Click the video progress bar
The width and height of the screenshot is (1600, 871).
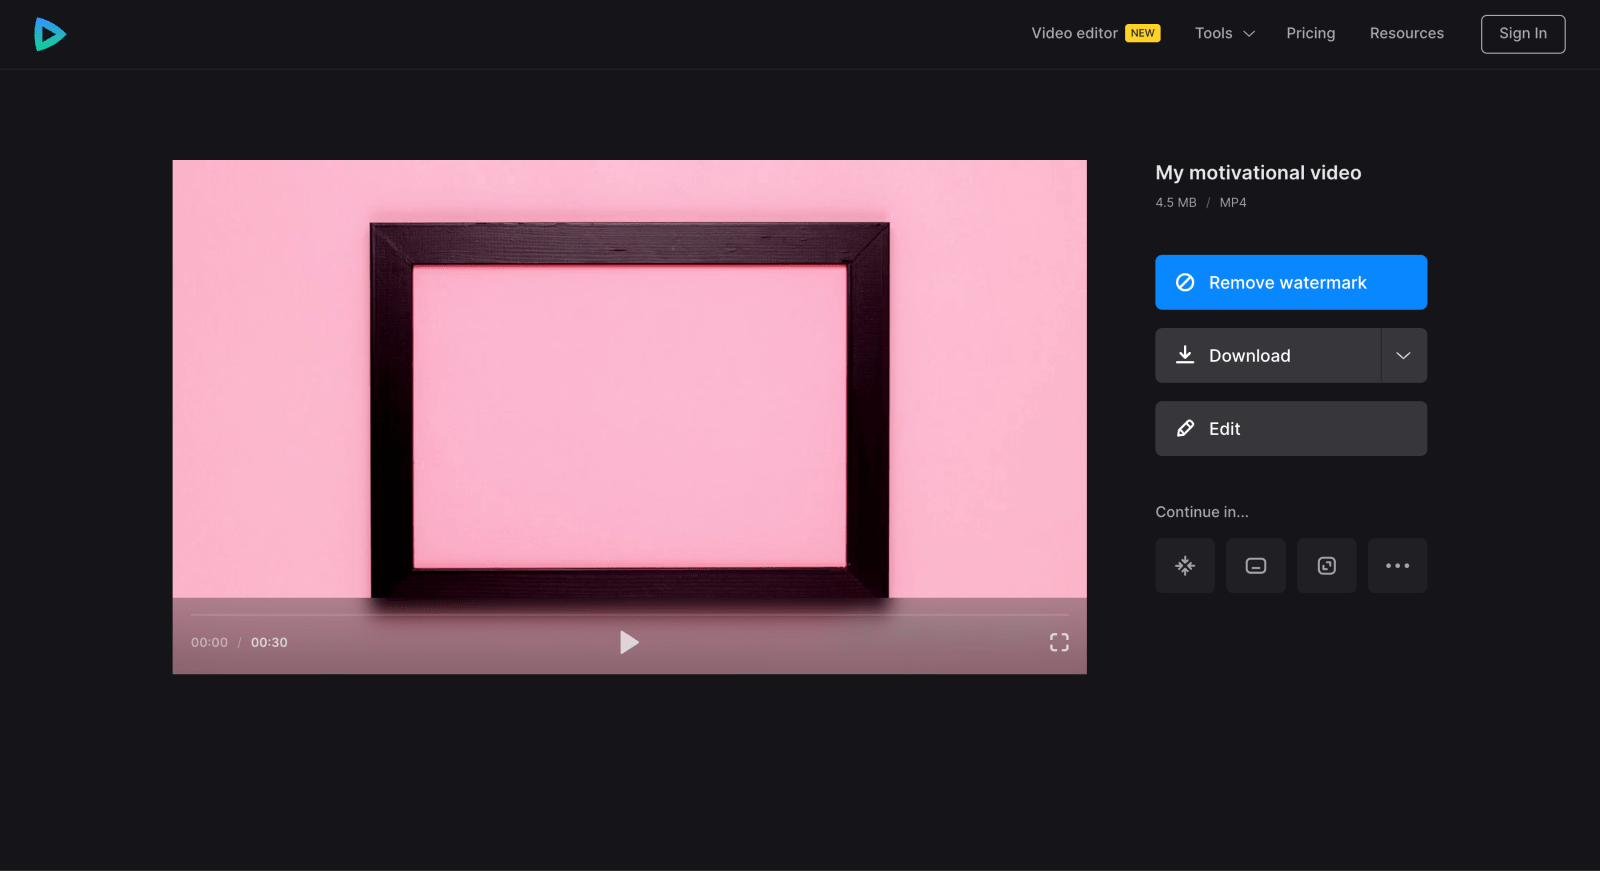point(630,614)
